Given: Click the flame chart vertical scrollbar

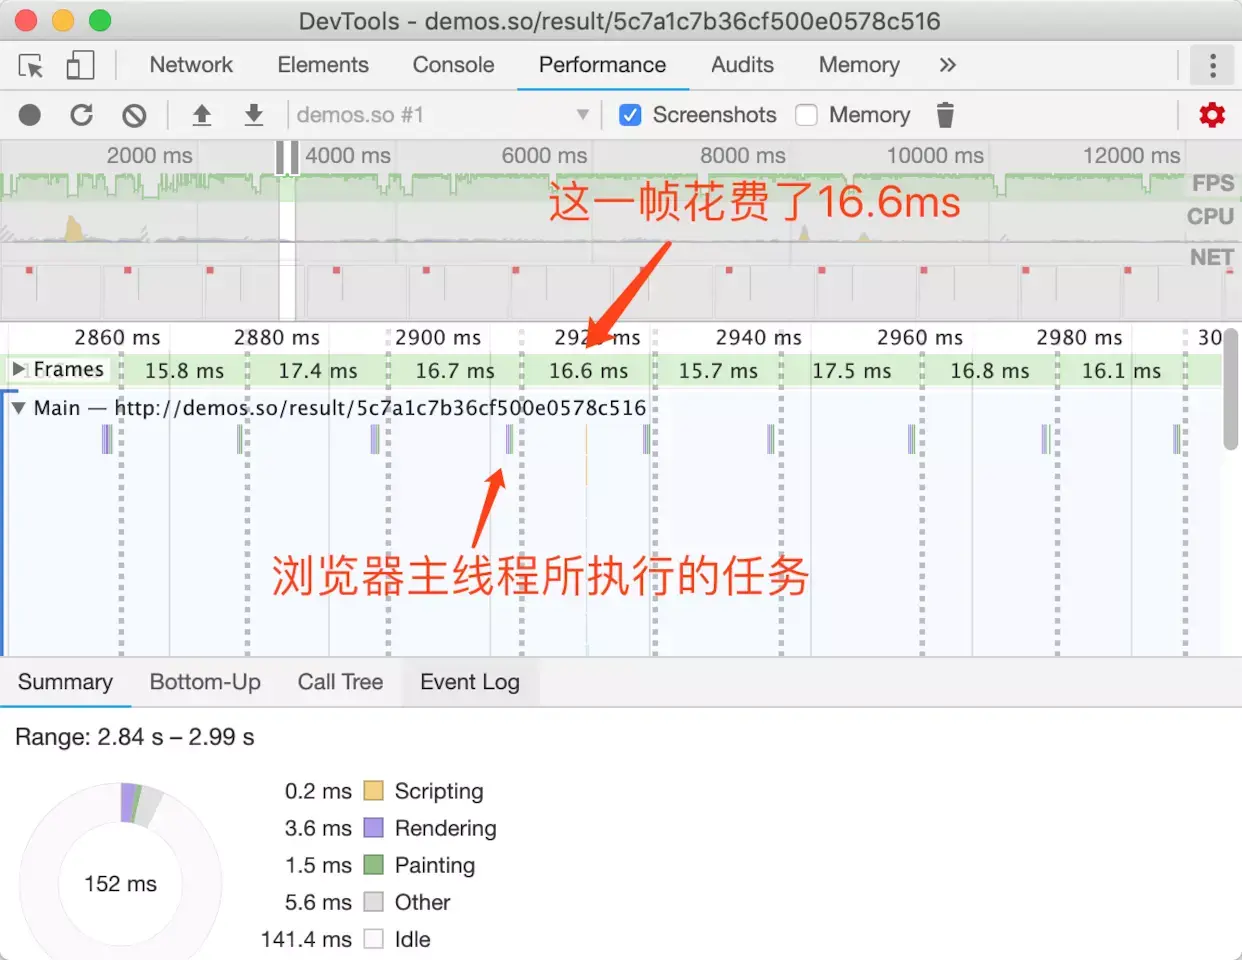Looking at the screenshot, I should coord(1231,390).
